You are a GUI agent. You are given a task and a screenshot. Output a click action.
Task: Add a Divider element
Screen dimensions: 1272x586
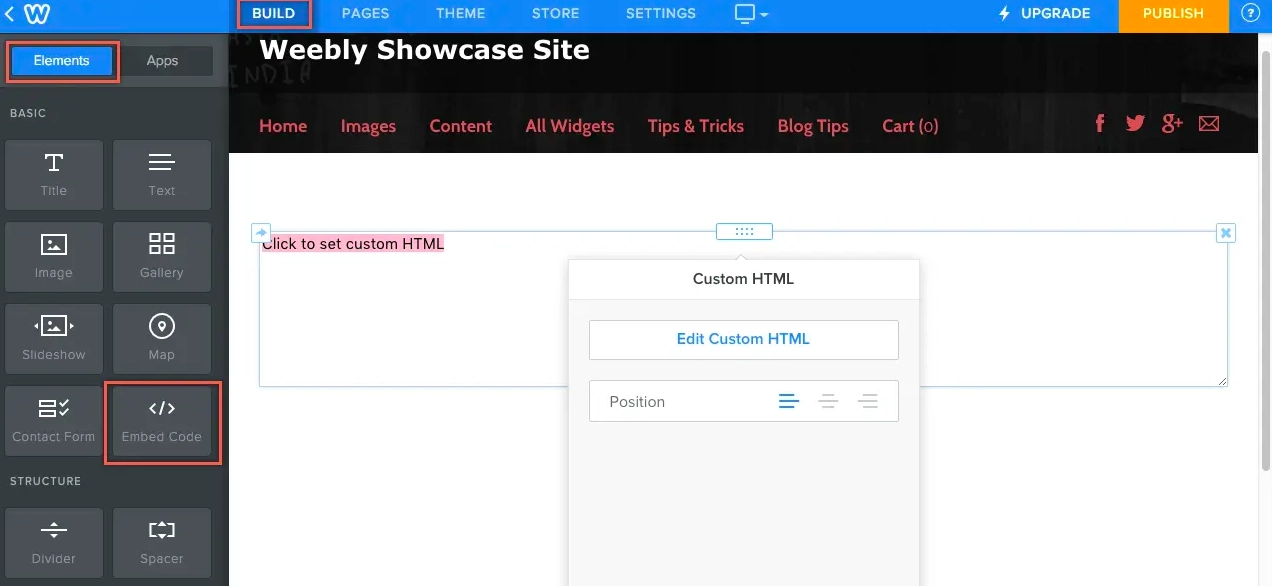click(x=54, y=543)
